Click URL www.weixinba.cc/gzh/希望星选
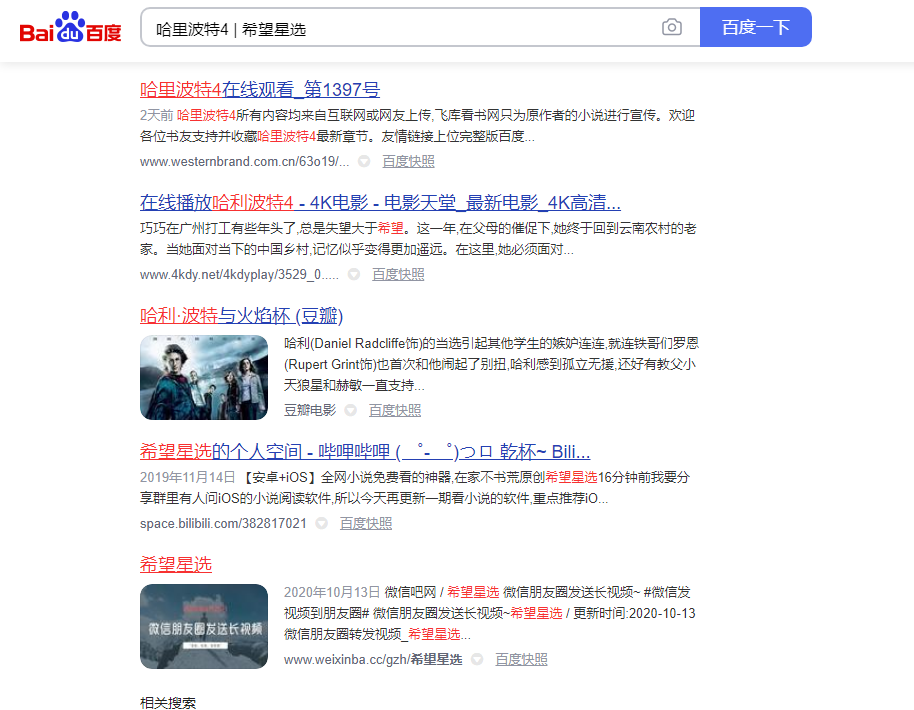 373,659
